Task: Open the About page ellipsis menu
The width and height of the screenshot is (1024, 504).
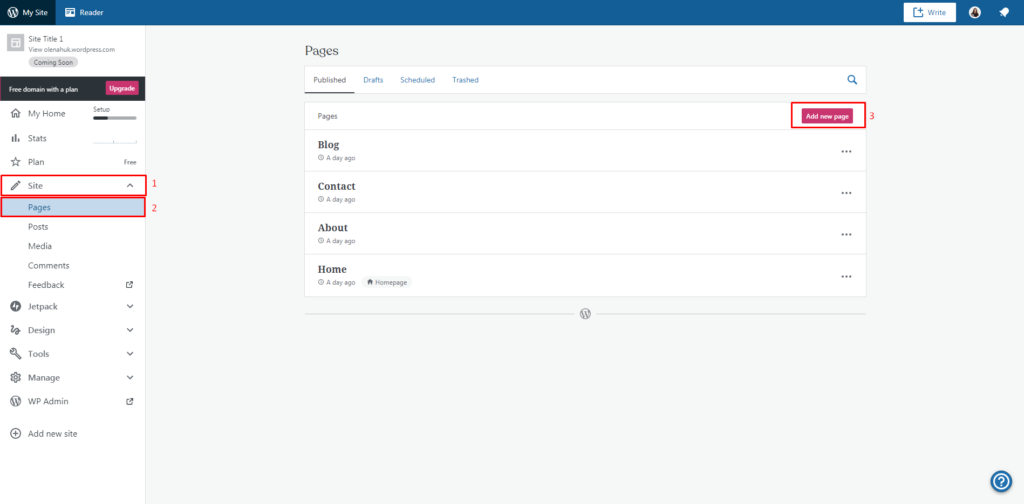Action: [846, 234]
